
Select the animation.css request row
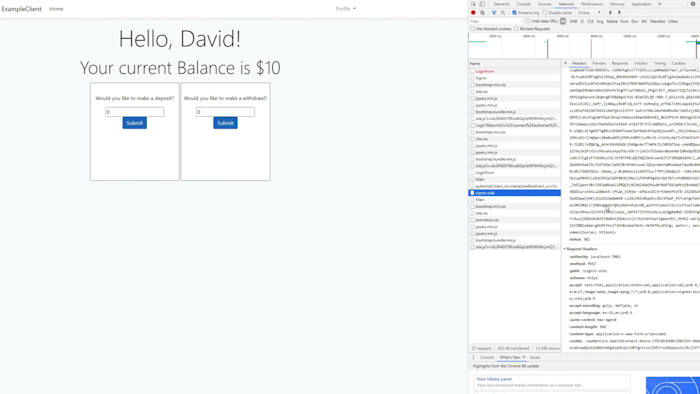tap(515, 220)
